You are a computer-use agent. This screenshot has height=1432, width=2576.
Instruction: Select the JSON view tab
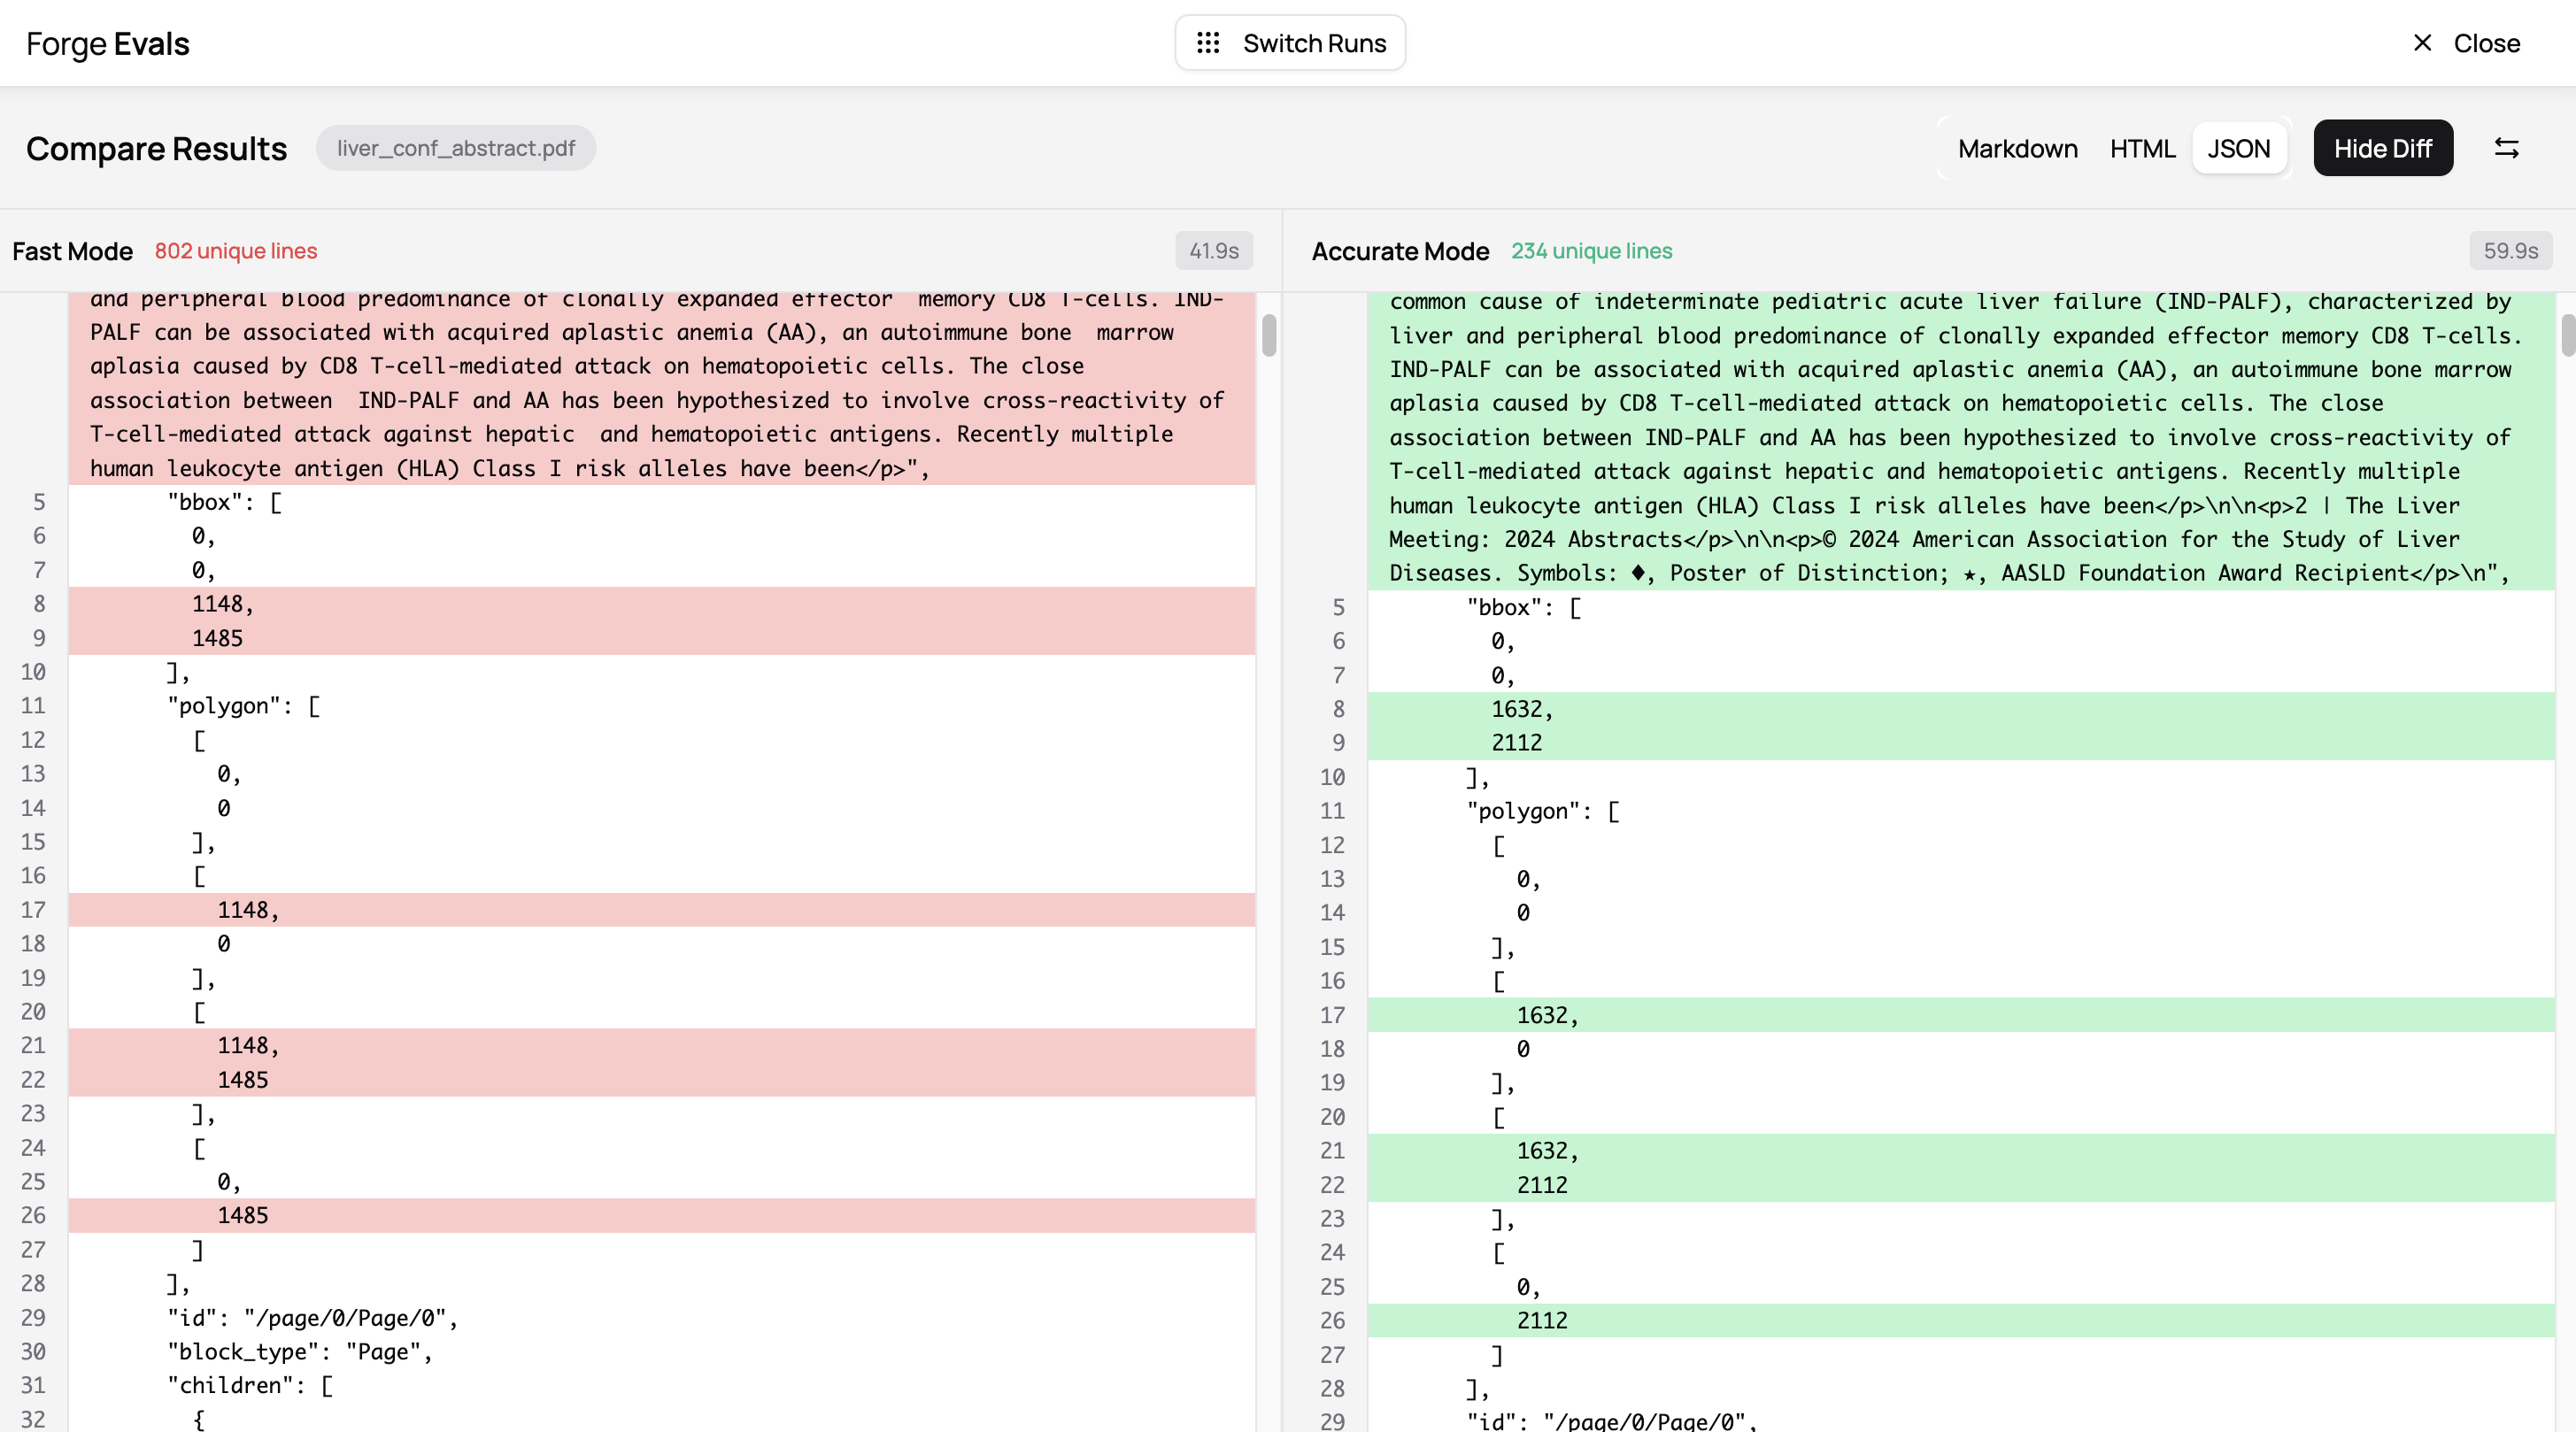click(2238, 148)
